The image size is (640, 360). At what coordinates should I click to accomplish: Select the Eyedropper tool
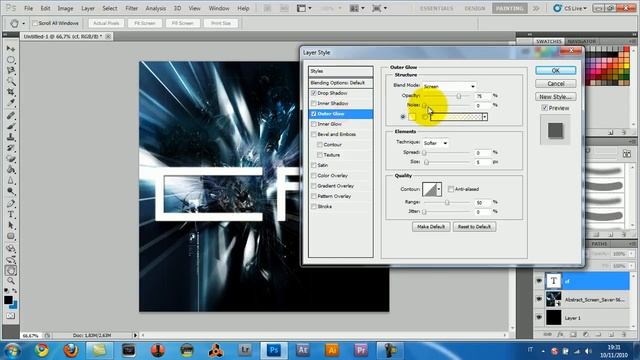tap(11, 103)
